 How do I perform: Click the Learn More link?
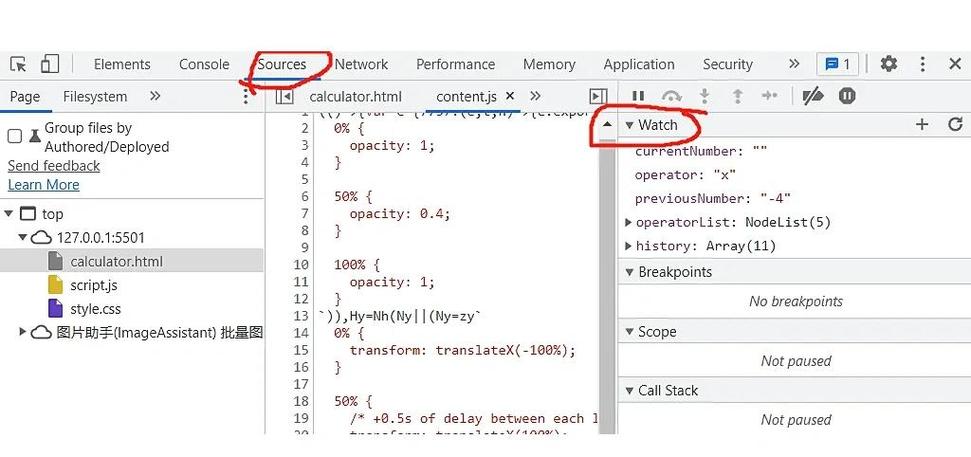point(43,185)
